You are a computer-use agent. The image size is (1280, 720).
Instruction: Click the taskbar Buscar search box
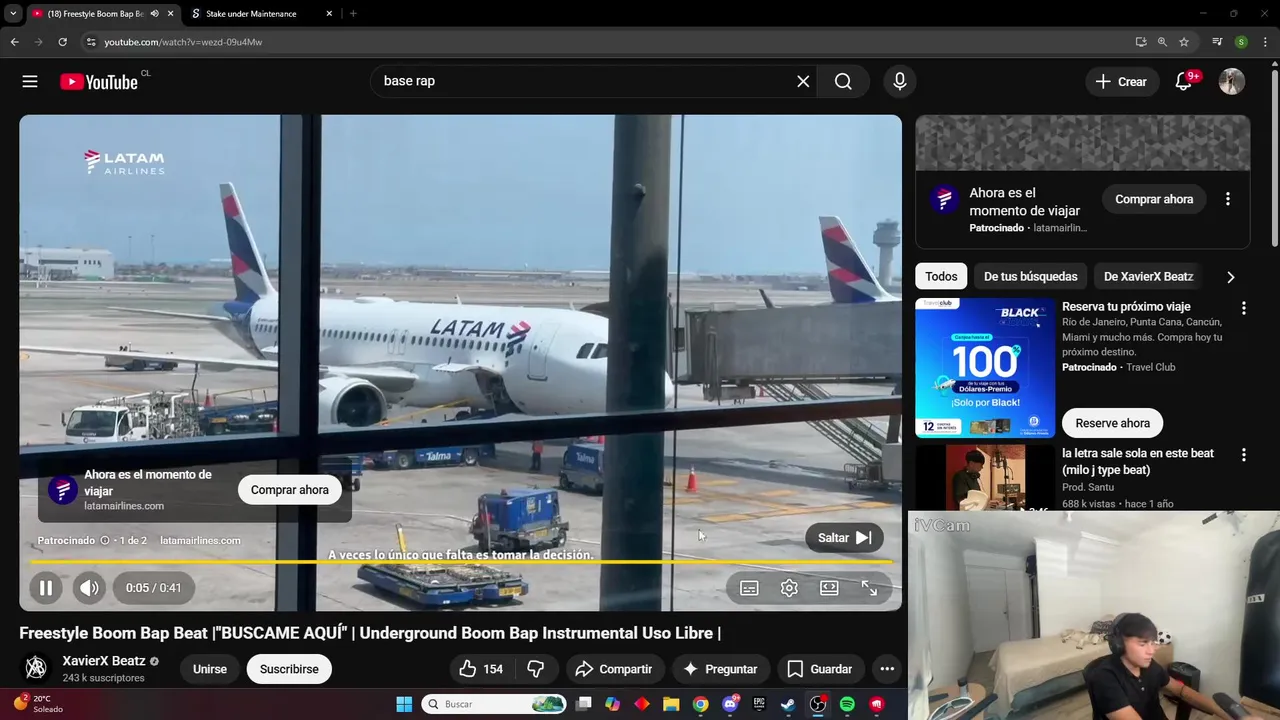(494, 704)
